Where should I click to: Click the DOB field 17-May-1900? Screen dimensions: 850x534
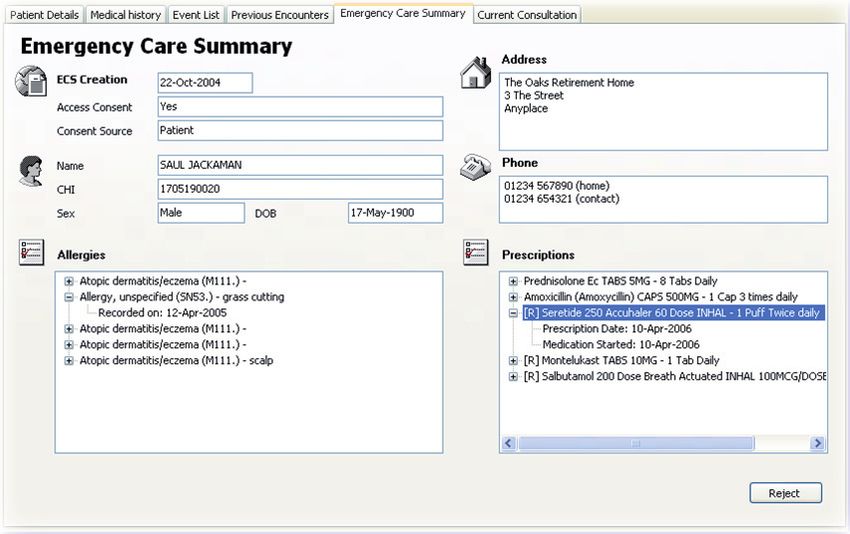pos(395,213)
